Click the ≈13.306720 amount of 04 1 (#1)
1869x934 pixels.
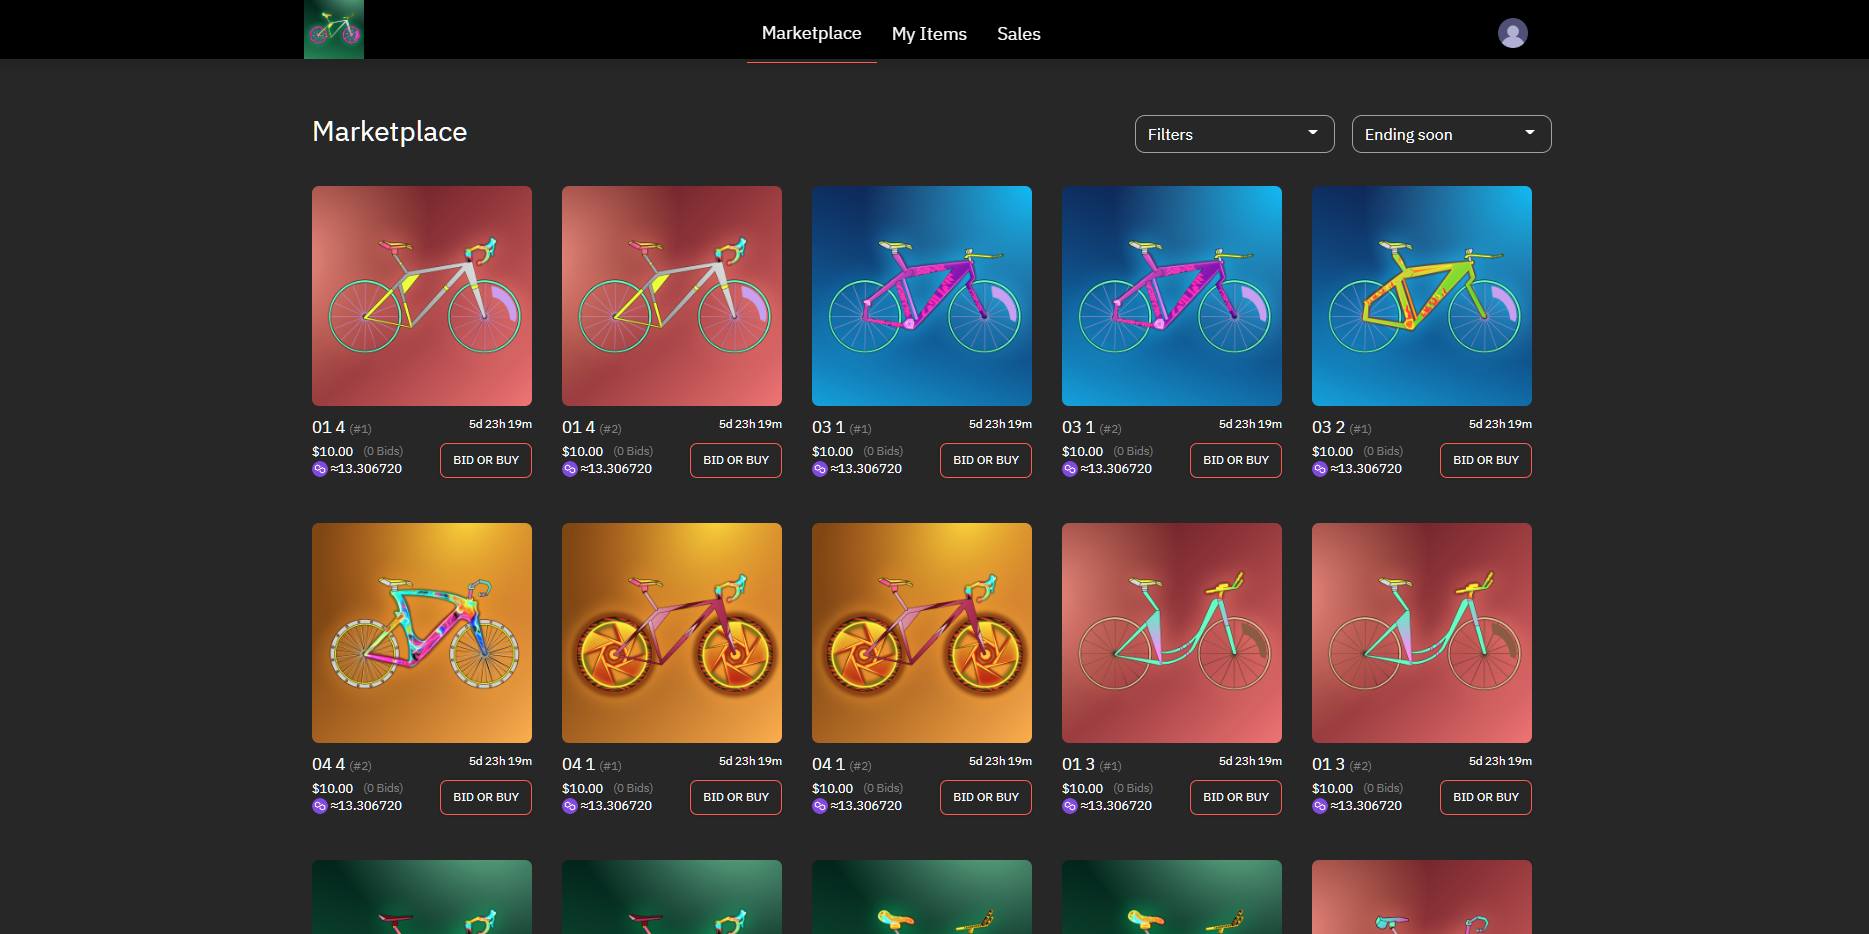[616, 806]
